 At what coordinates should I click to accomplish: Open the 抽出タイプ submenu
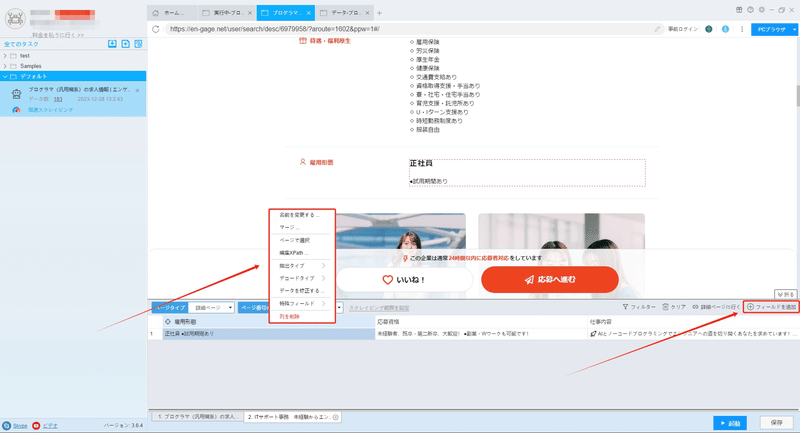pos(301,266)
